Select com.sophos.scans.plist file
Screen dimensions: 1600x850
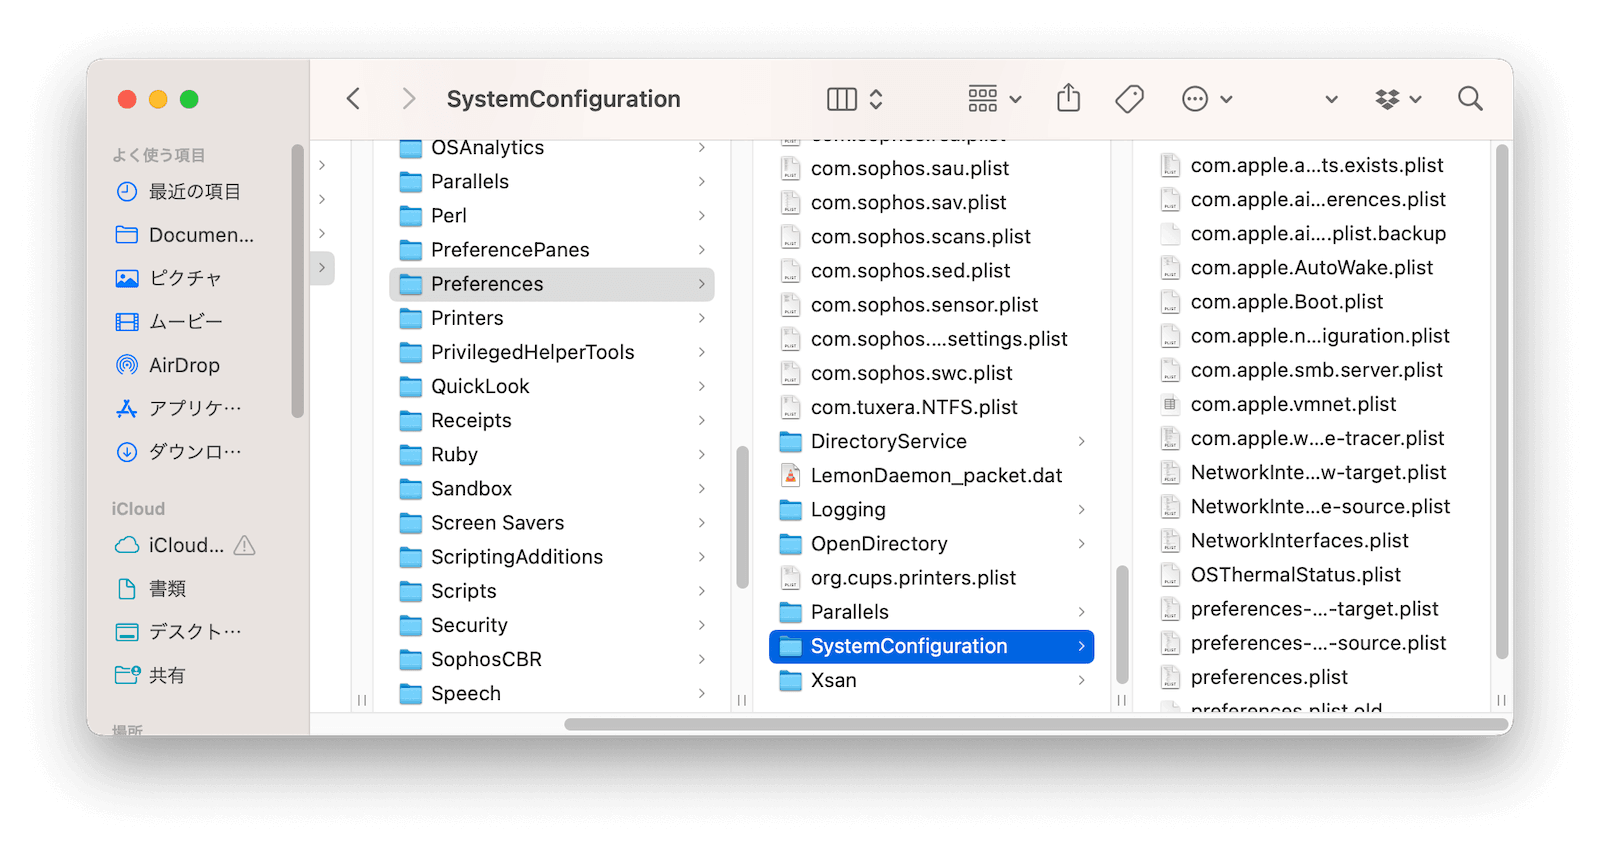932,236
